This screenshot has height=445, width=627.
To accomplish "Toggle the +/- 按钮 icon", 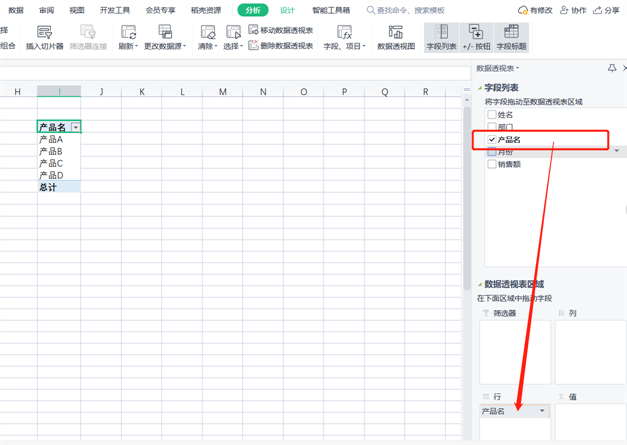I will 476,38.
